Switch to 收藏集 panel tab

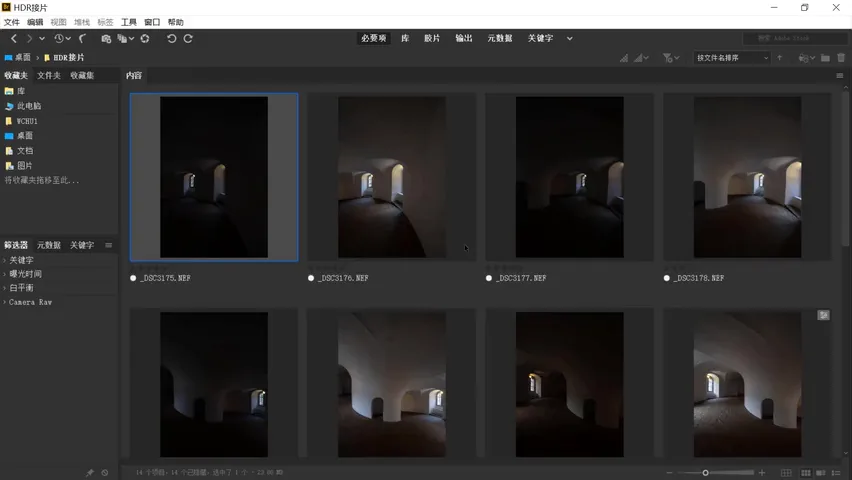[x=82, y=76]
